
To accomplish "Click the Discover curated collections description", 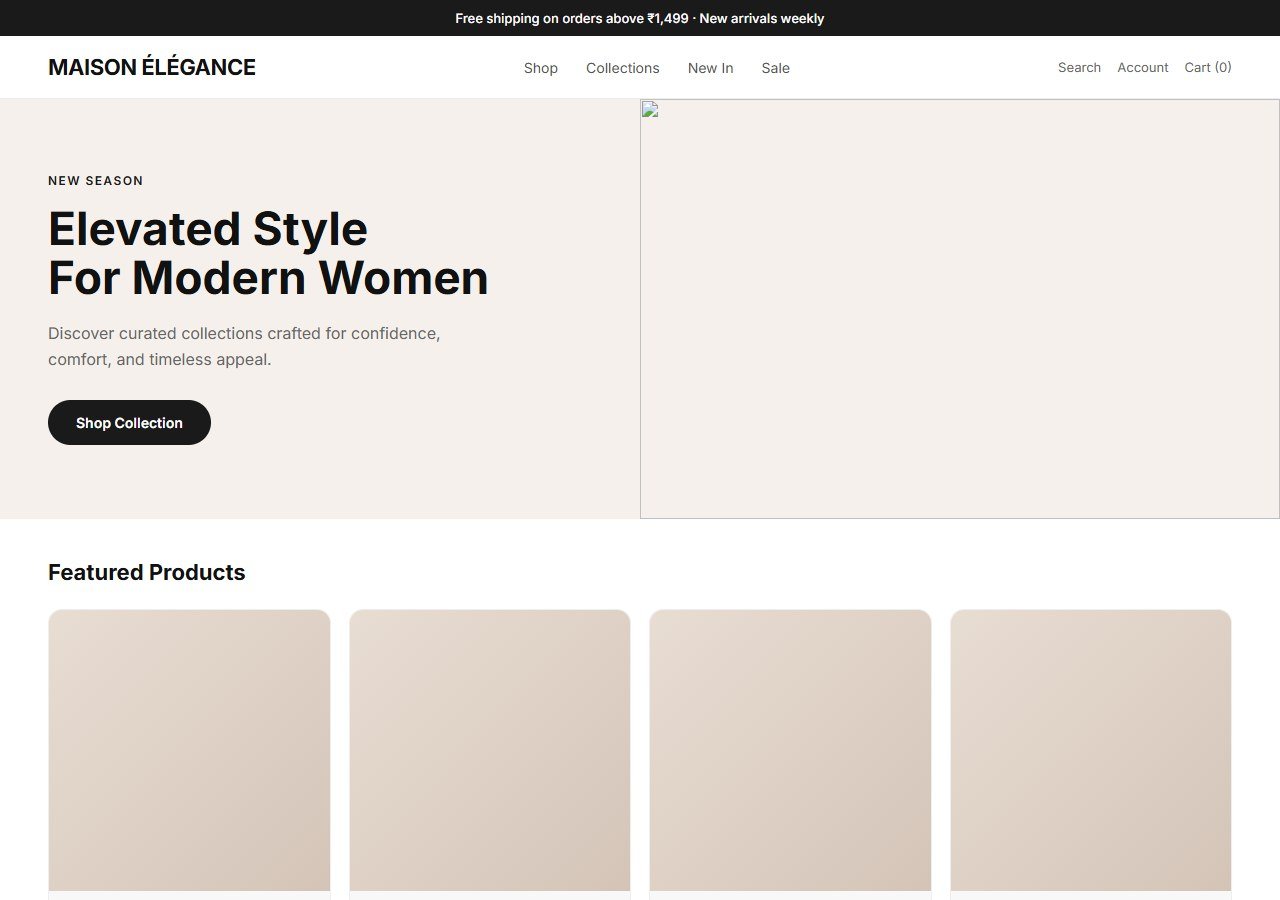I will pos(245,346).
